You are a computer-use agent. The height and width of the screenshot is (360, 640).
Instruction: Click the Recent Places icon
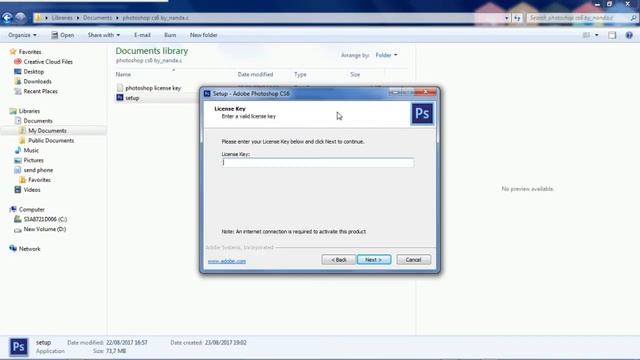18,91
